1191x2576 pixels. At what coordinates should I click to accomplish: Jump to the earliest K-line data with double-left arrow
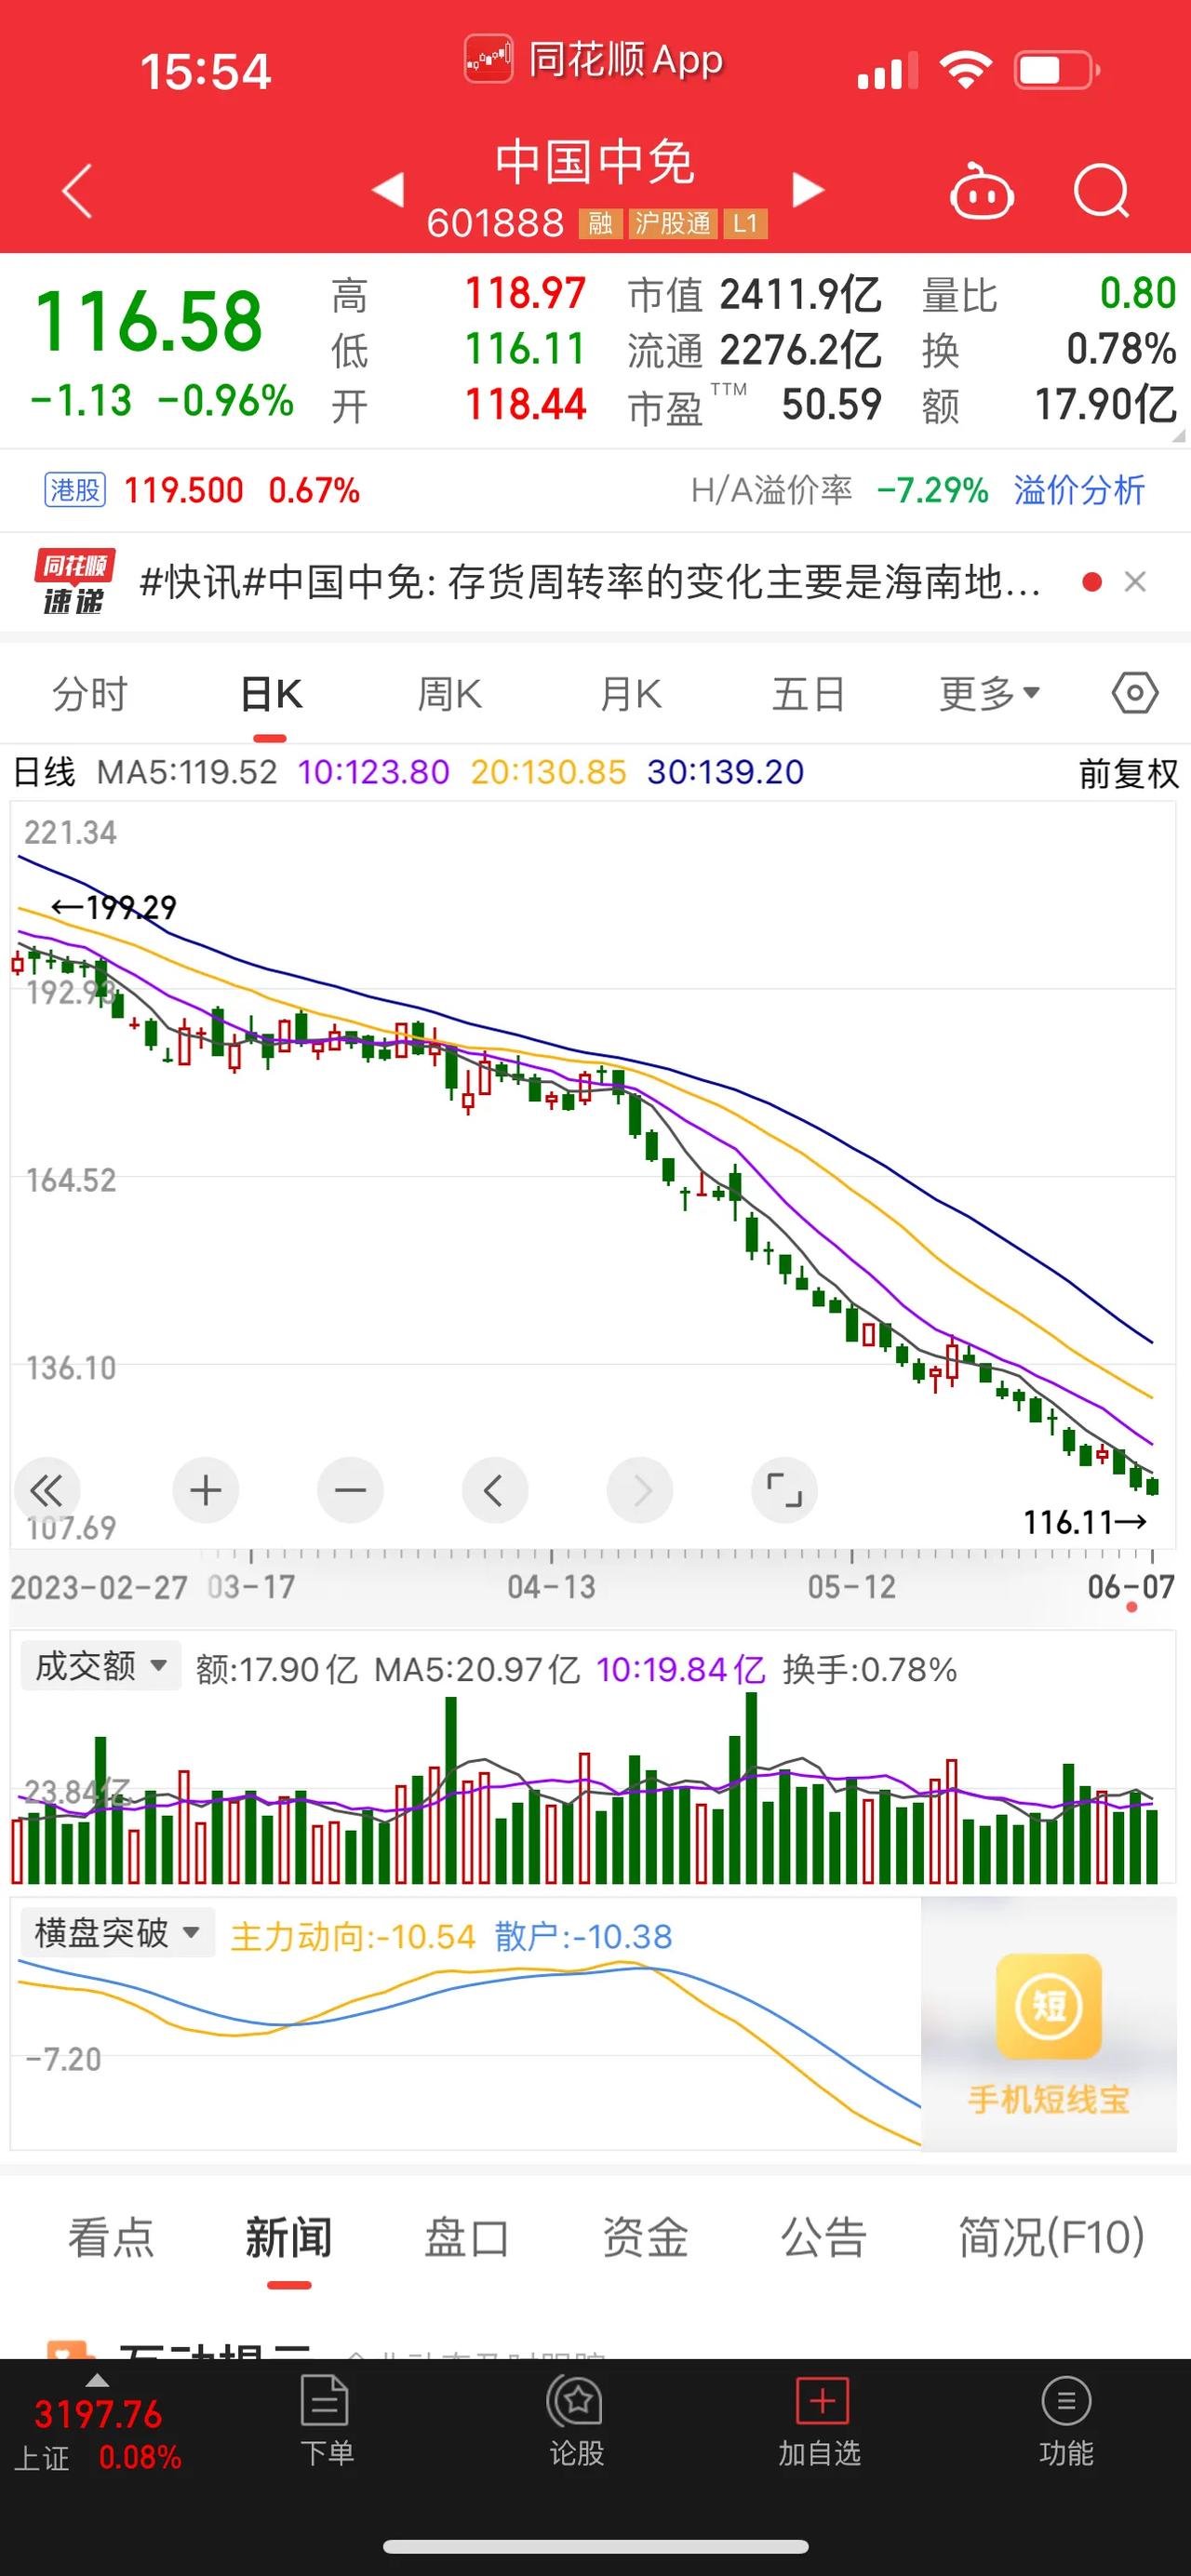[x=46, y=1491]
